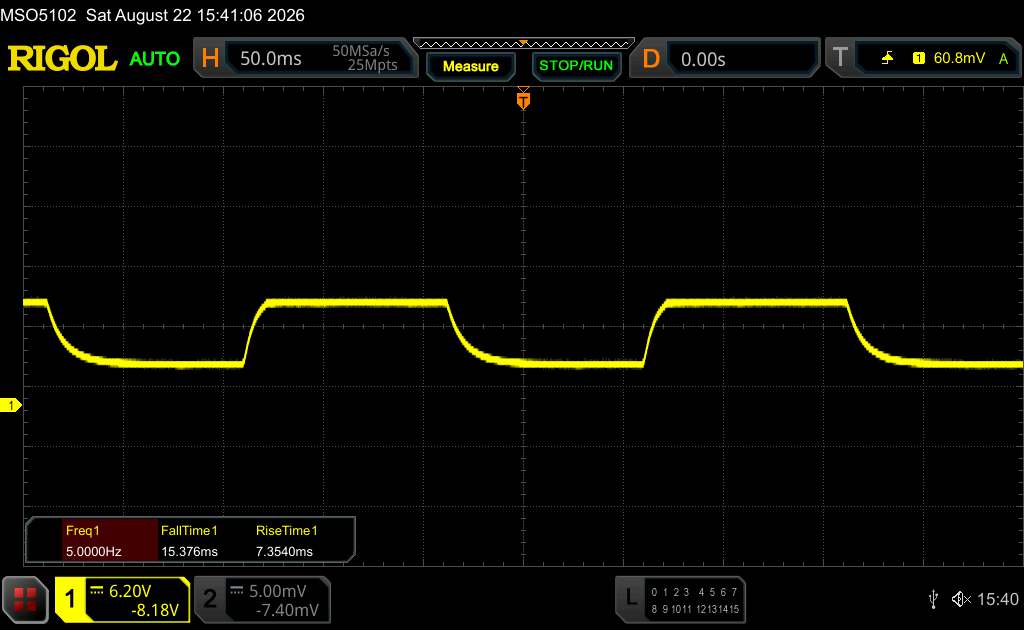Click the STOP/RUN button
The width and height of the screenshot is (1024, 630).
point(576,65)
